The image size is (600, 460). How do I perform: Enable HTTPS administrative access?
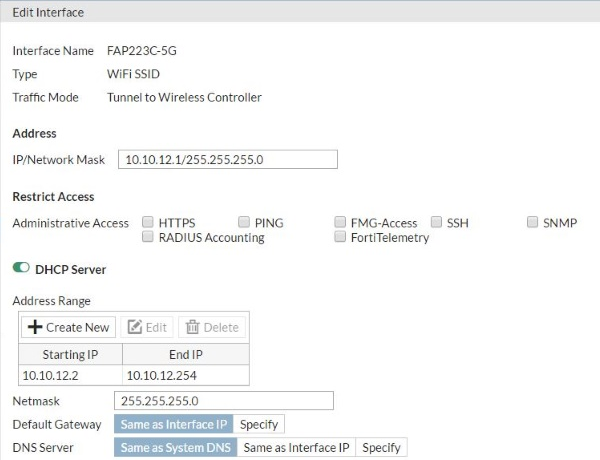[148, 222]
